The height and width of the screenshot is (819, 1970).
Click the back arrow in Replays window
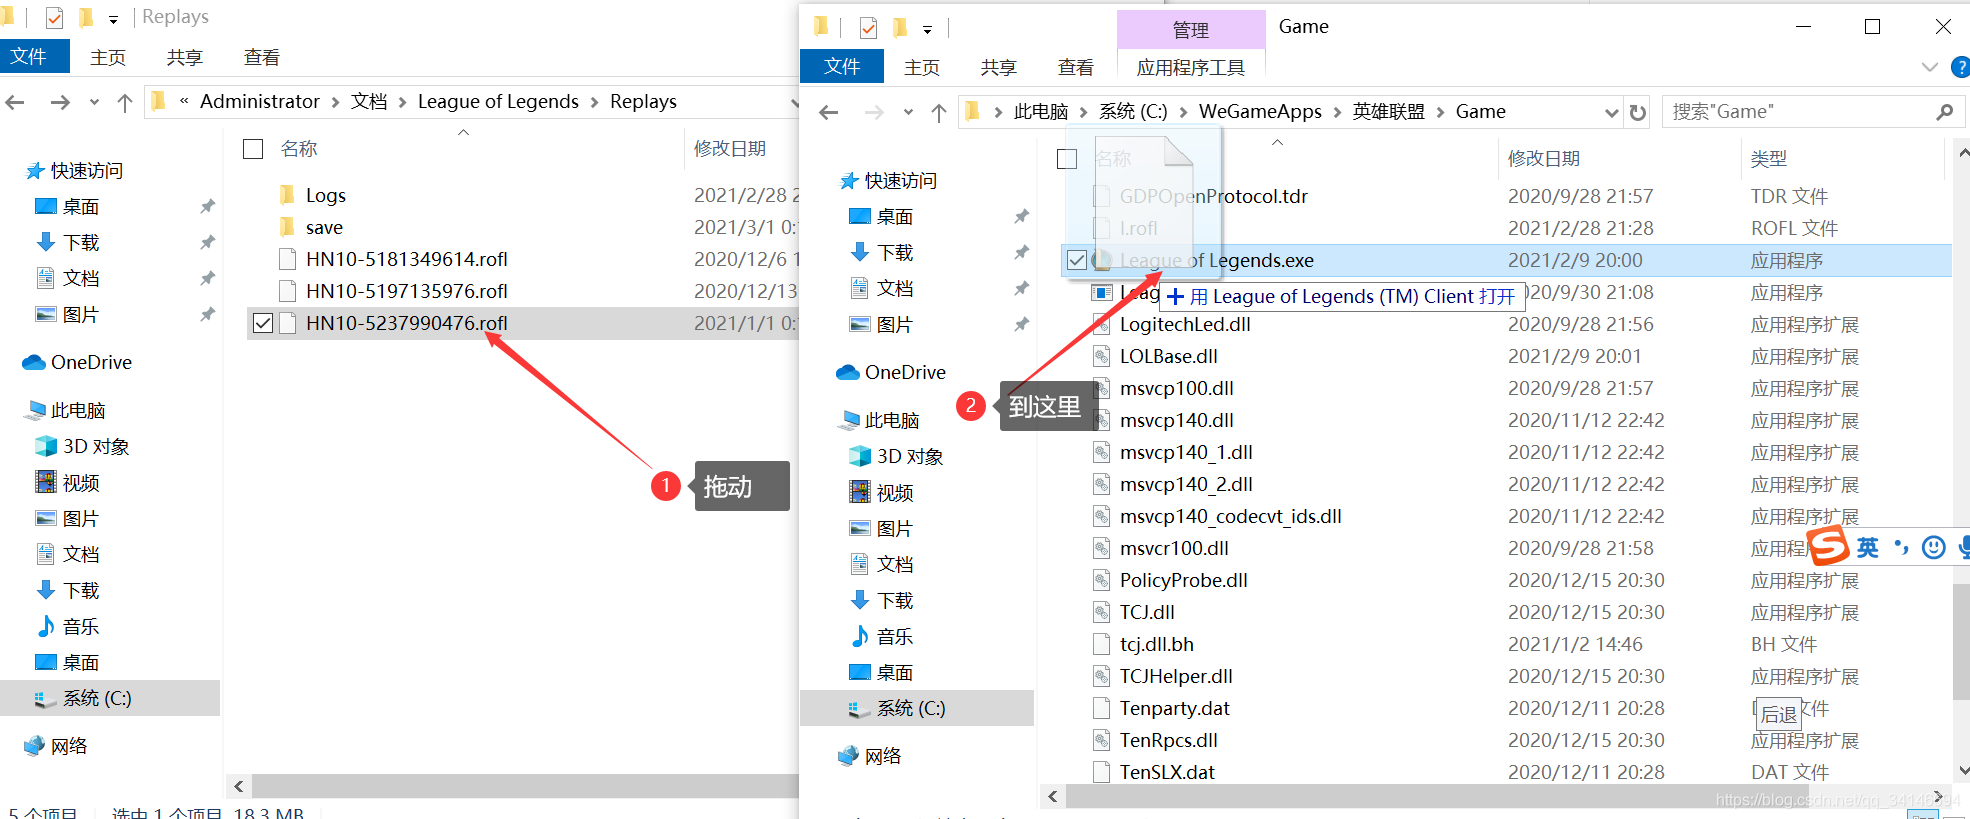[x=15, y=102]
